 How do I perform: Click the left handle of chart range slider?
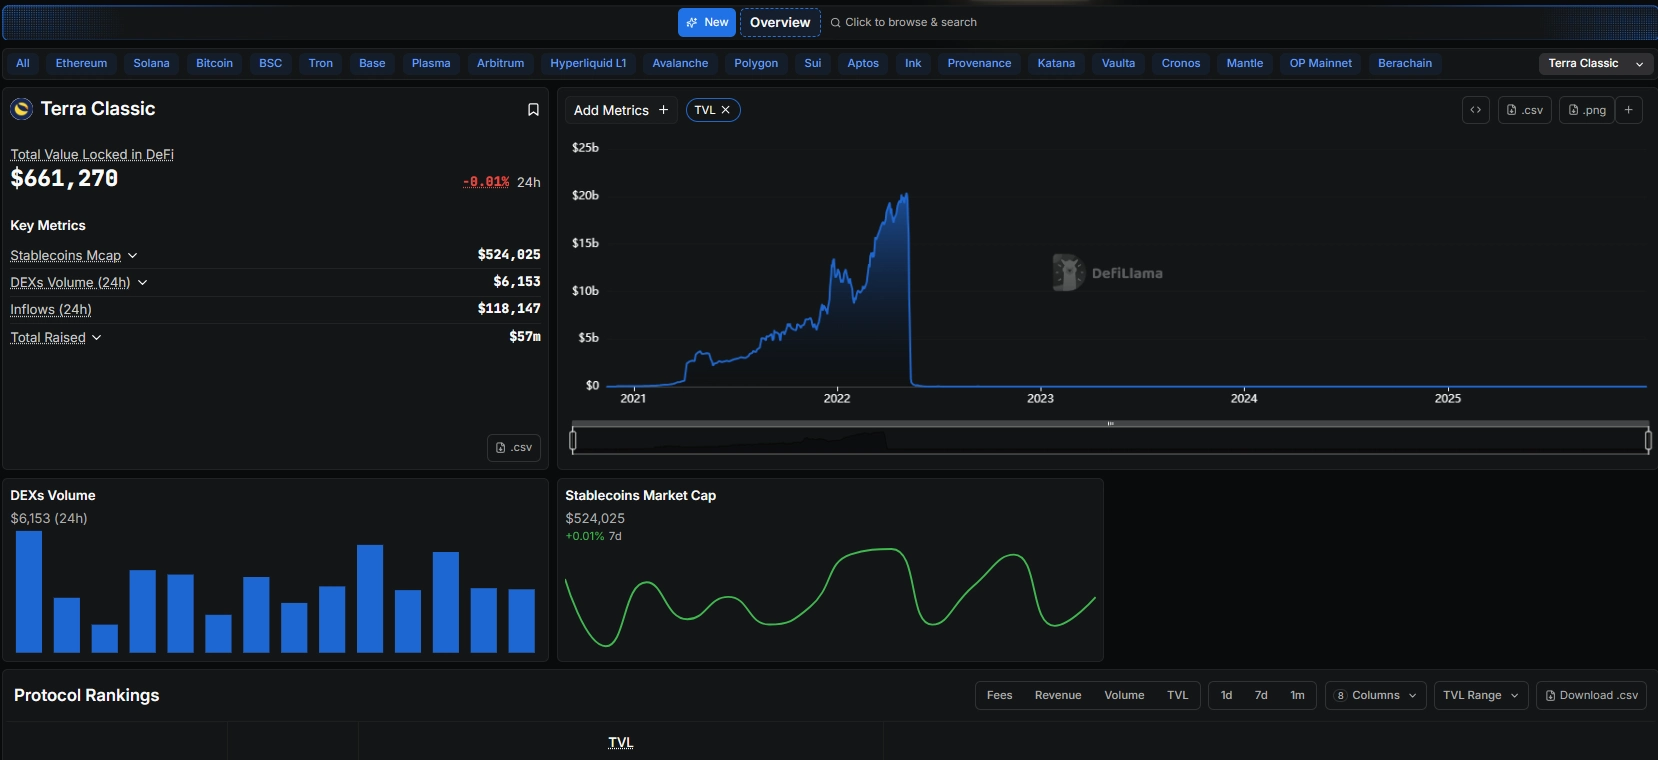[x=573, y=439]
